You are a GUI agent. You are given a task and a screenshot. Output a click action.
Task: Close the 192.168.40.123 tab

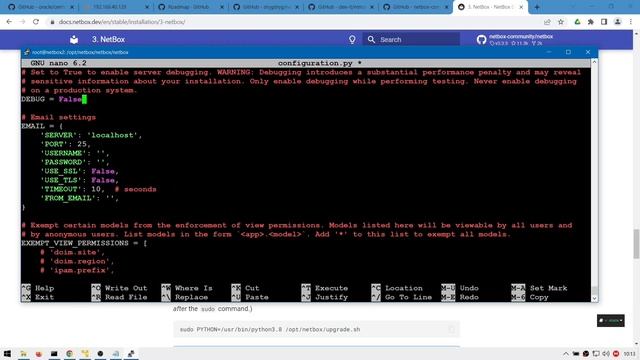click(x=147, y=7)
